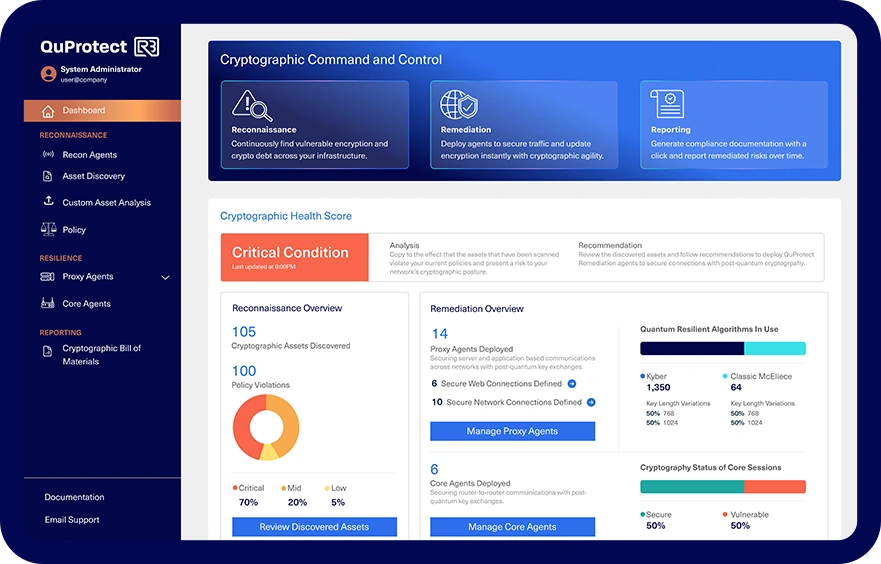Click the Reporting document checkmark icon
This screenshot has width=881, height=564.
[667, 104]
